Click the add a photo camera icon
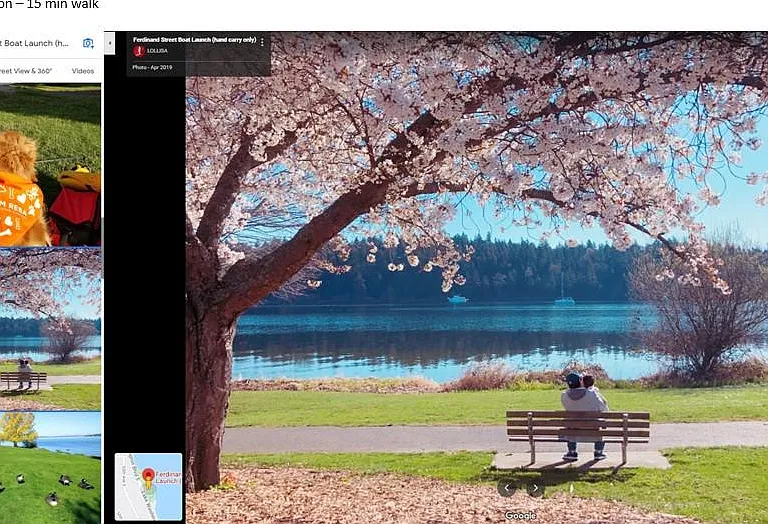768x524 pixels. click(88, 43)
